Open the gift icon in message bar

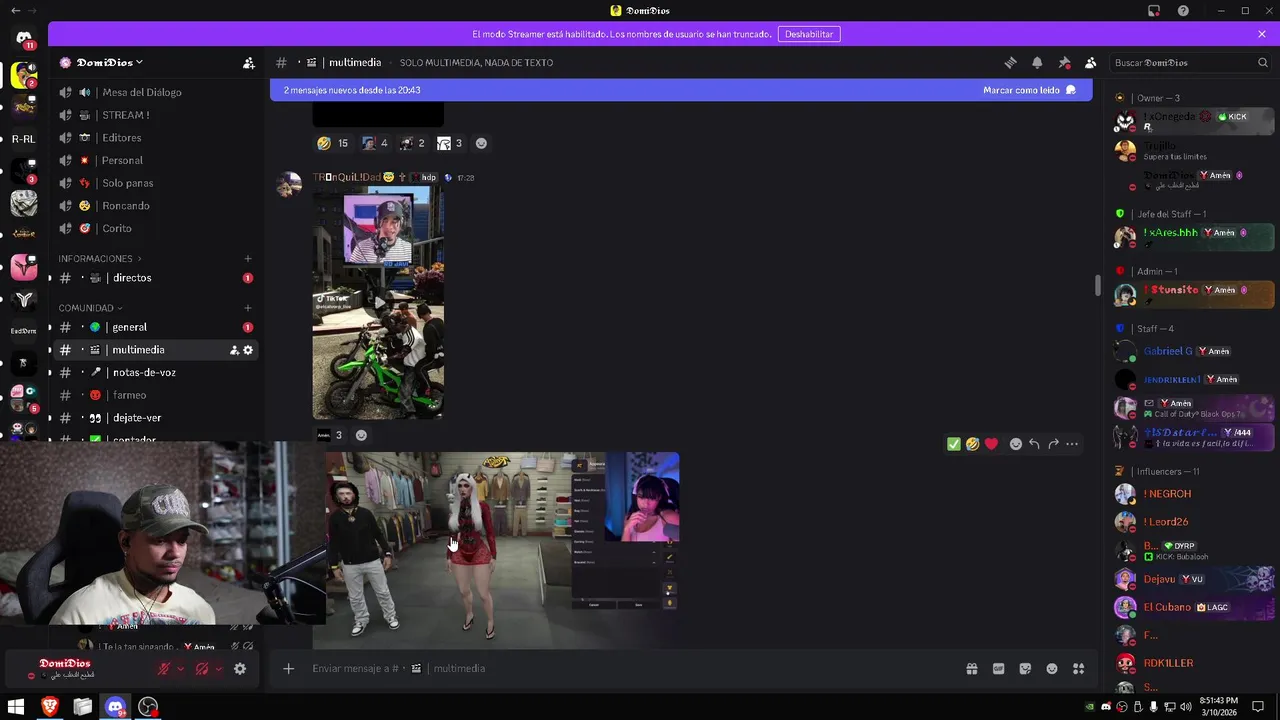[x=971, y=669]
